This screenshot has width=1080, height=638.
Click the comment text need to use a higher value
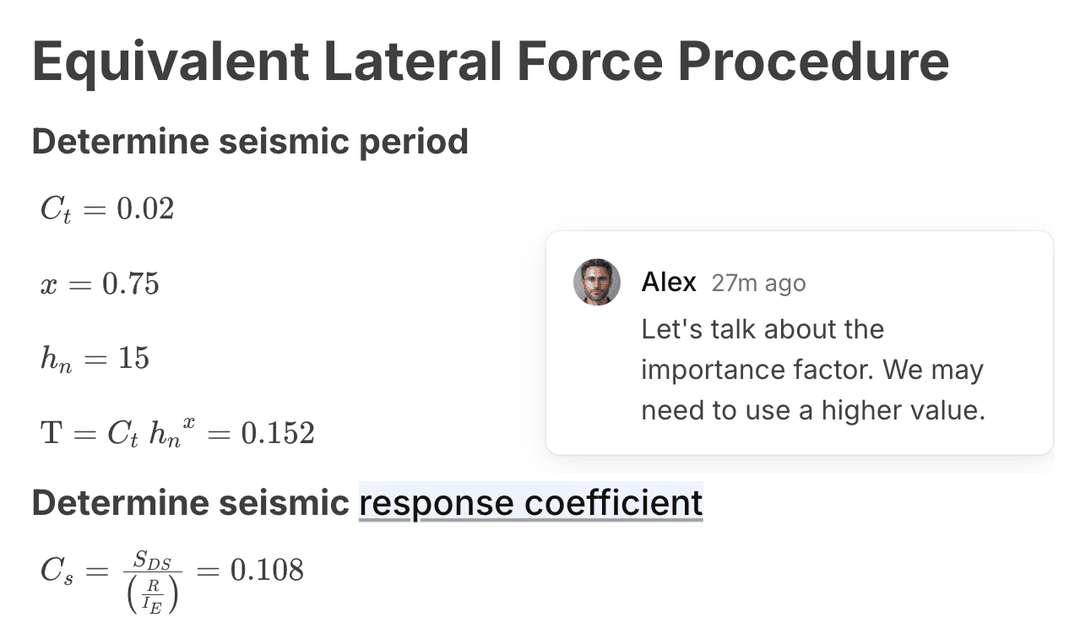pos(813,411)
